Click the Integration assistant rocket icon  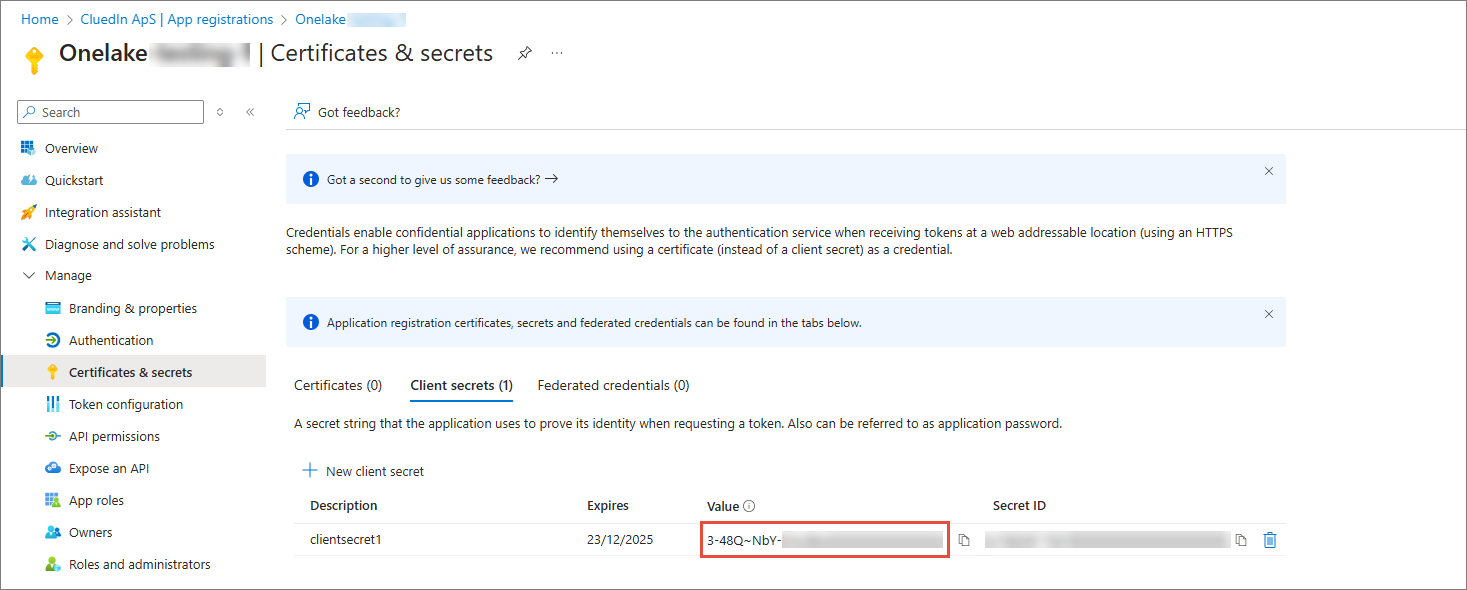[28, 212]
